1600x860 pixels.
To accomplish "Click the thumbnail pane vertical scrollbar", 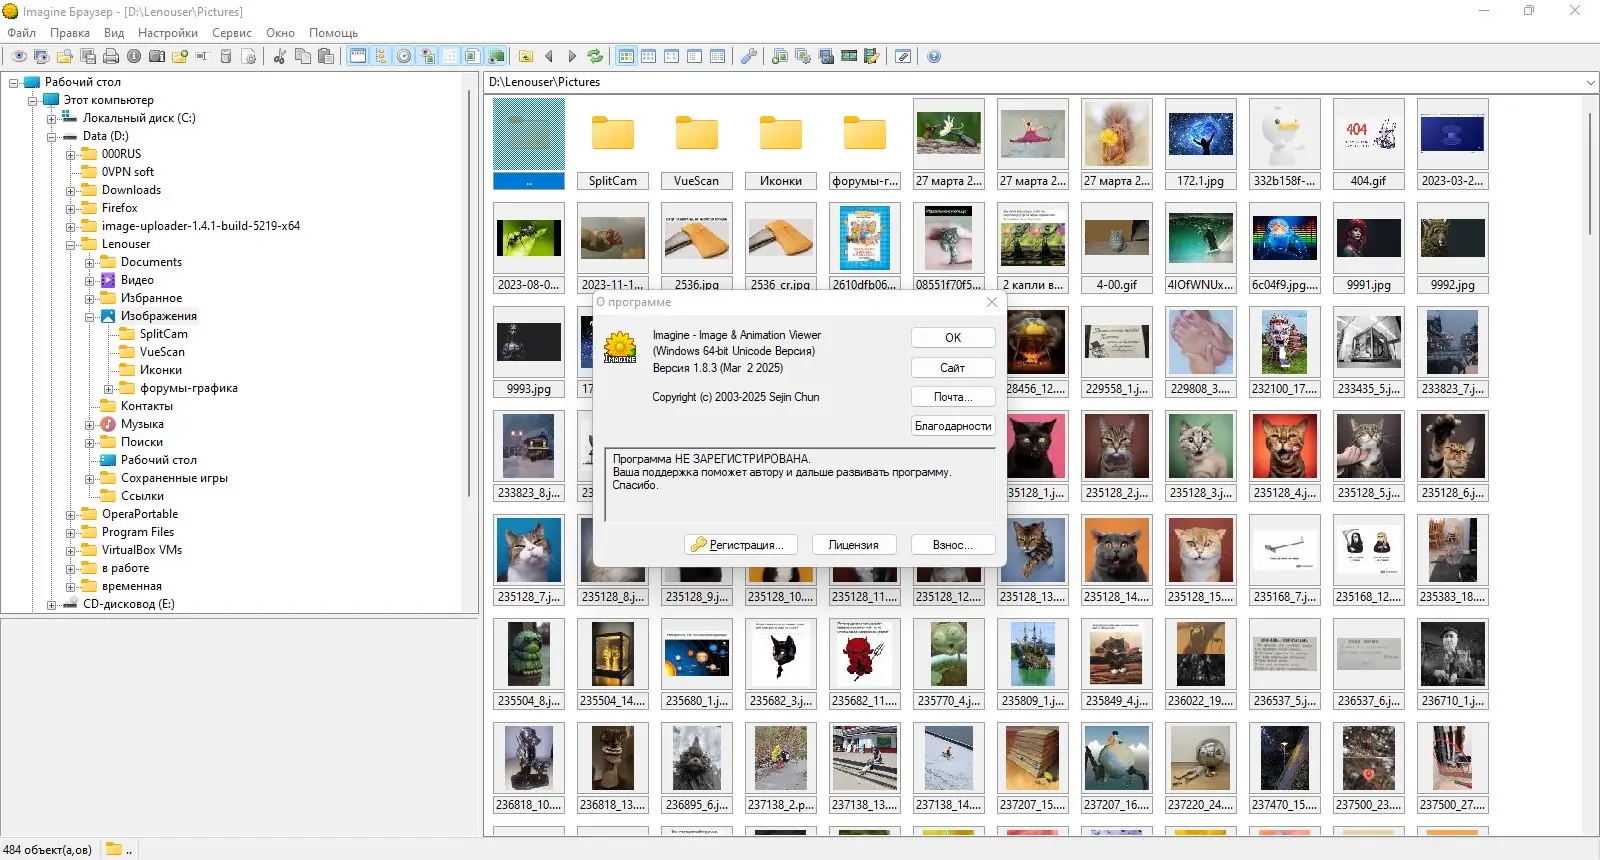I will pyautogui.click(x=1591, y=174).
